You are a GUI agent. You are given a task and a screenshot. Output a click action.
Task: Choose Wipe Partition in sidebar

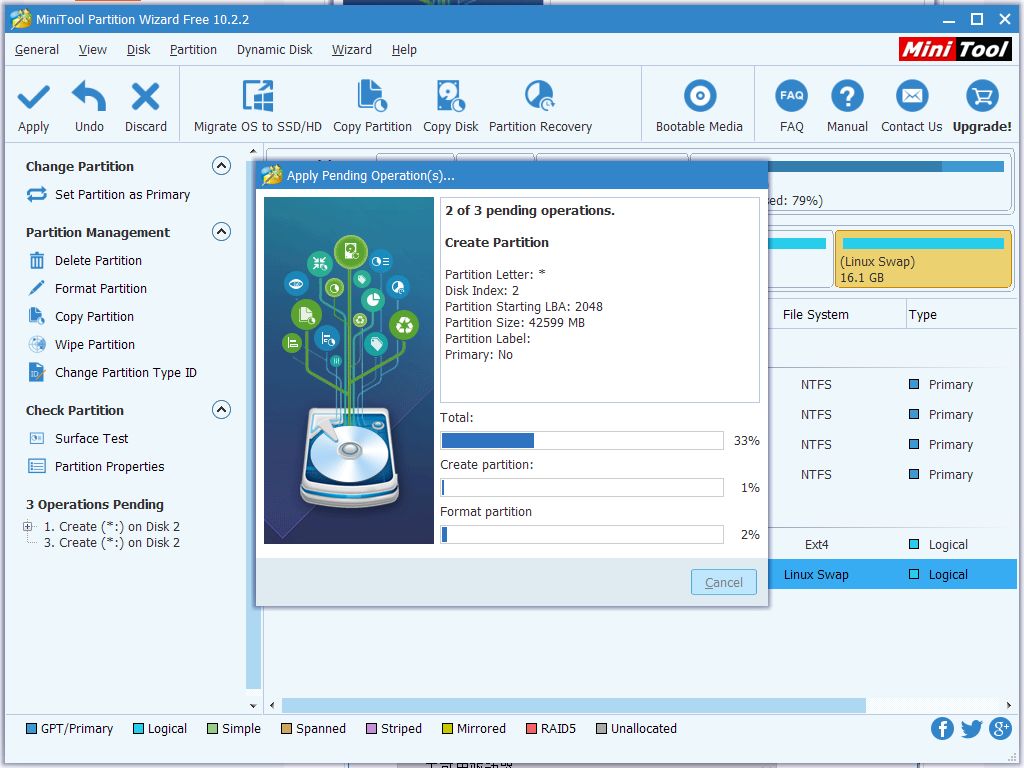[95, 345]
